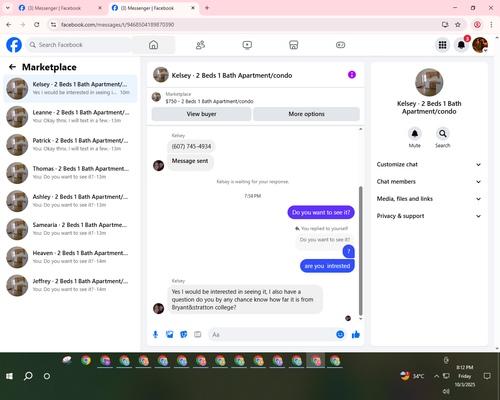Open Chrome tab search dropdown arrow
Screen dimensions: 500x400
coord(8,8)
